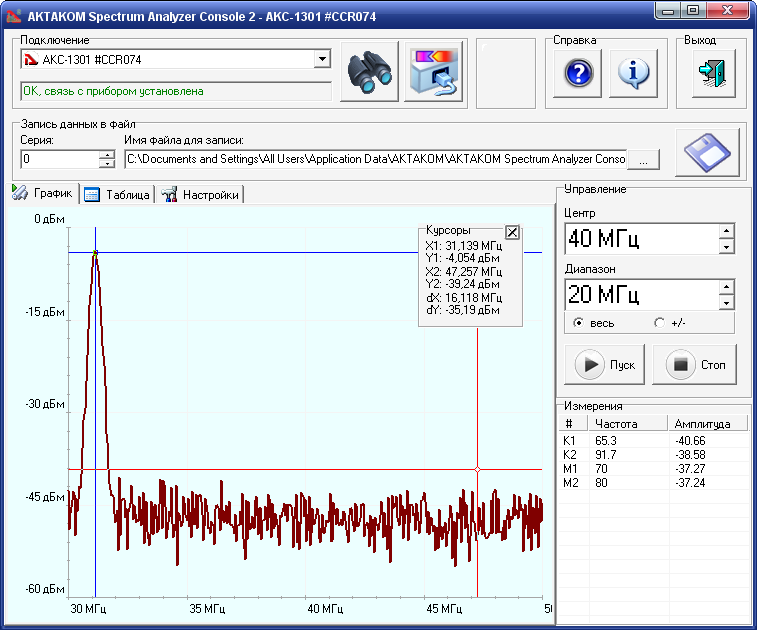Close the Курсоры cursor info panel
The width and height of the screenshot is (757, 630).
[512, 233]
